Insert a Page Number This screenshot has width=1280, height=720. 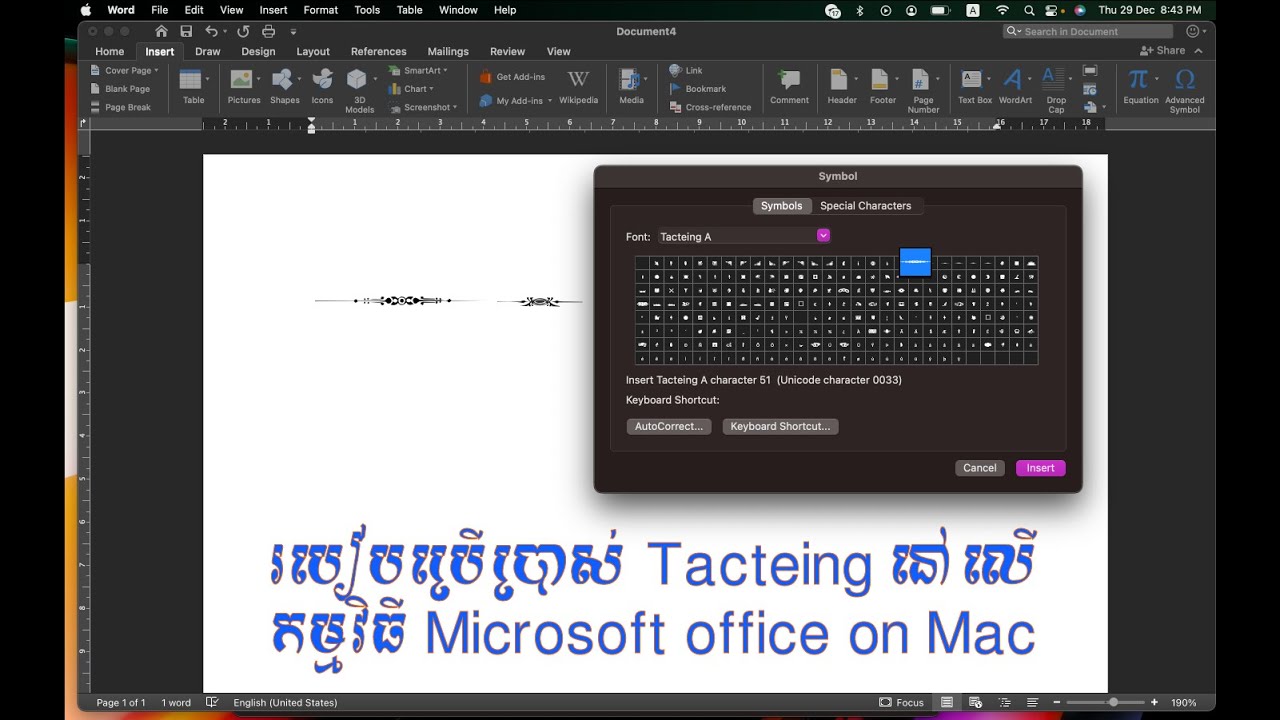coord(923,91)
